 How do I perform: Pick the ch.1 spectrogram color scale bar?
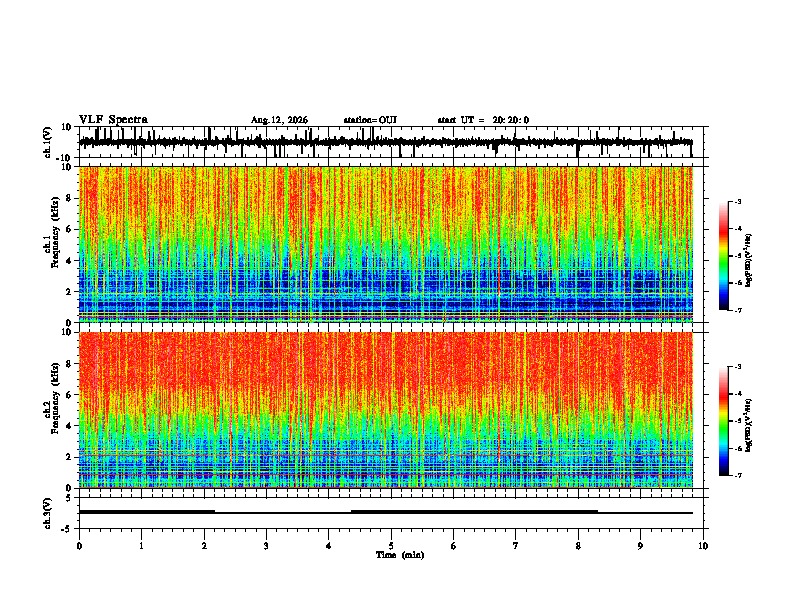click(x=723, y=256)
